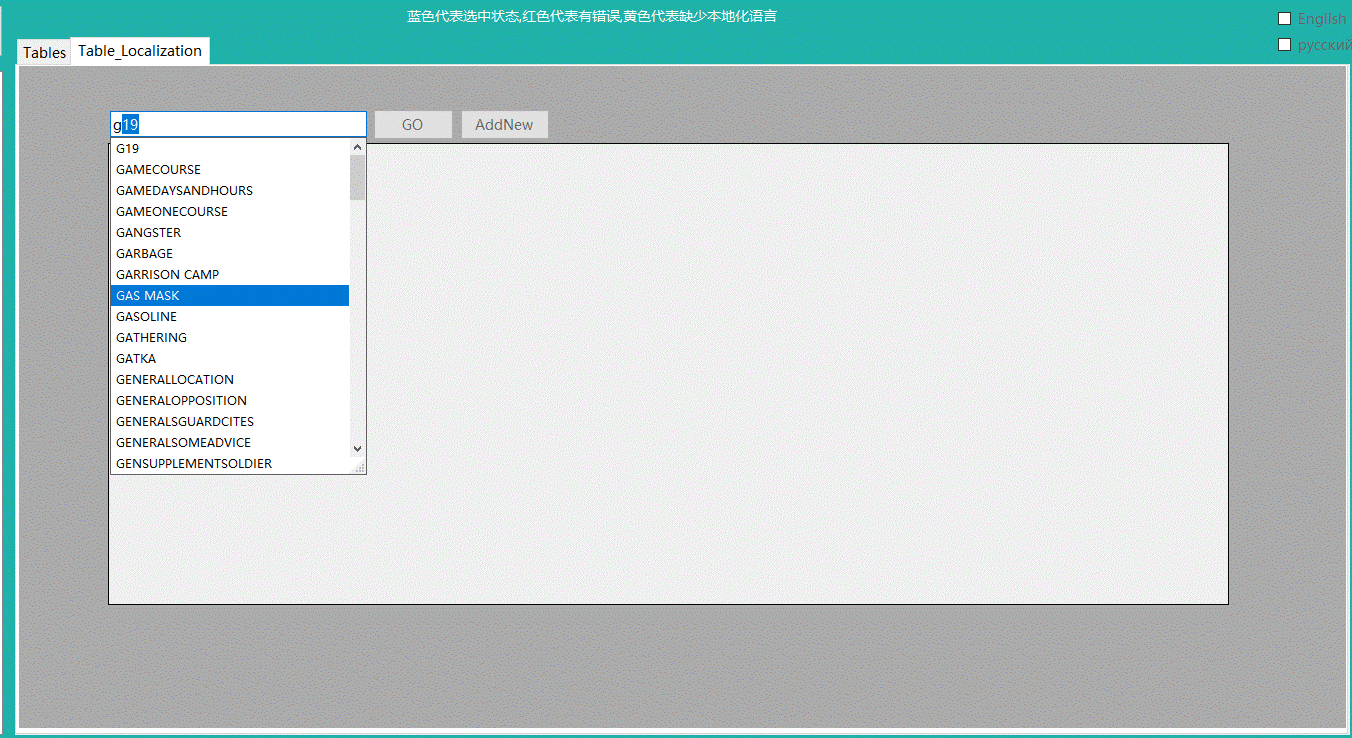Click the GO button
The height and width of the screenshot is (738, 1352).
click(412, 125)
